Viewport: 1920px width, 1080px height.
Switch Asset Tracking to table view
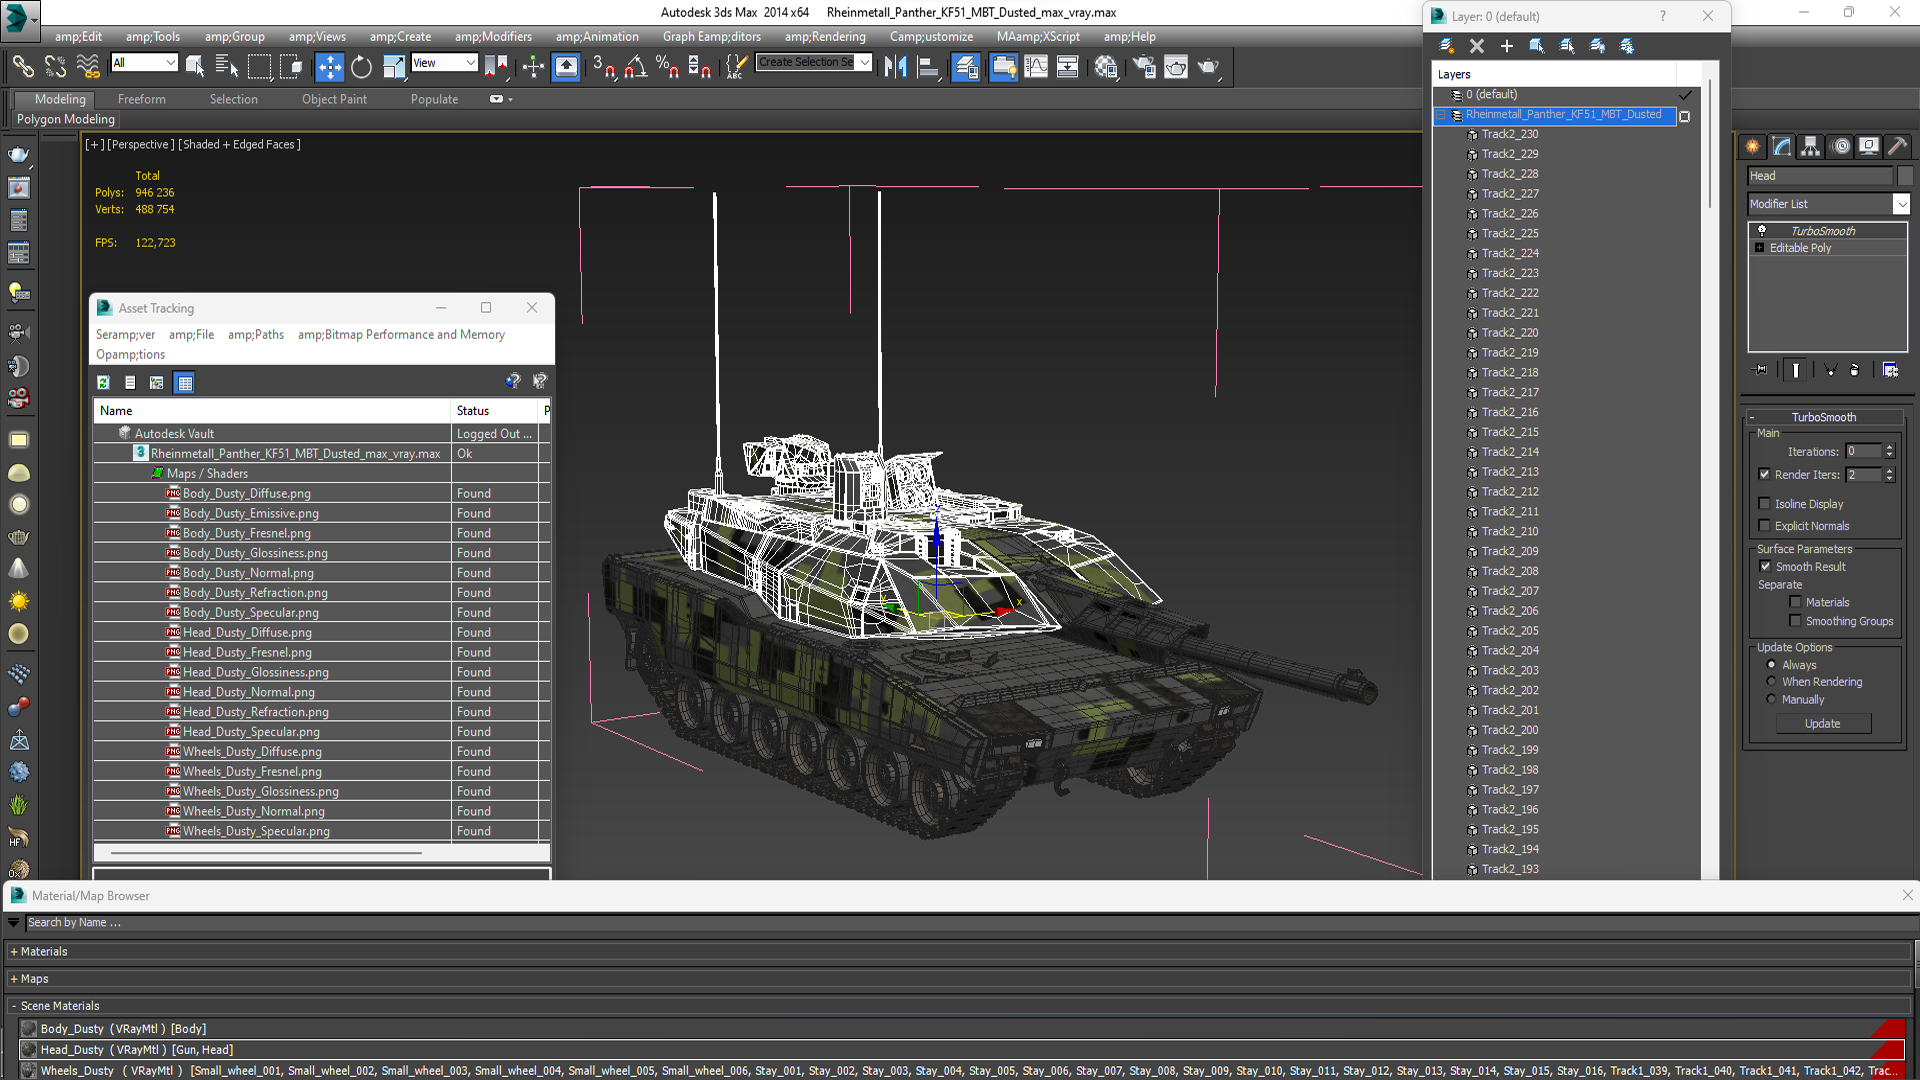point(184,383)
